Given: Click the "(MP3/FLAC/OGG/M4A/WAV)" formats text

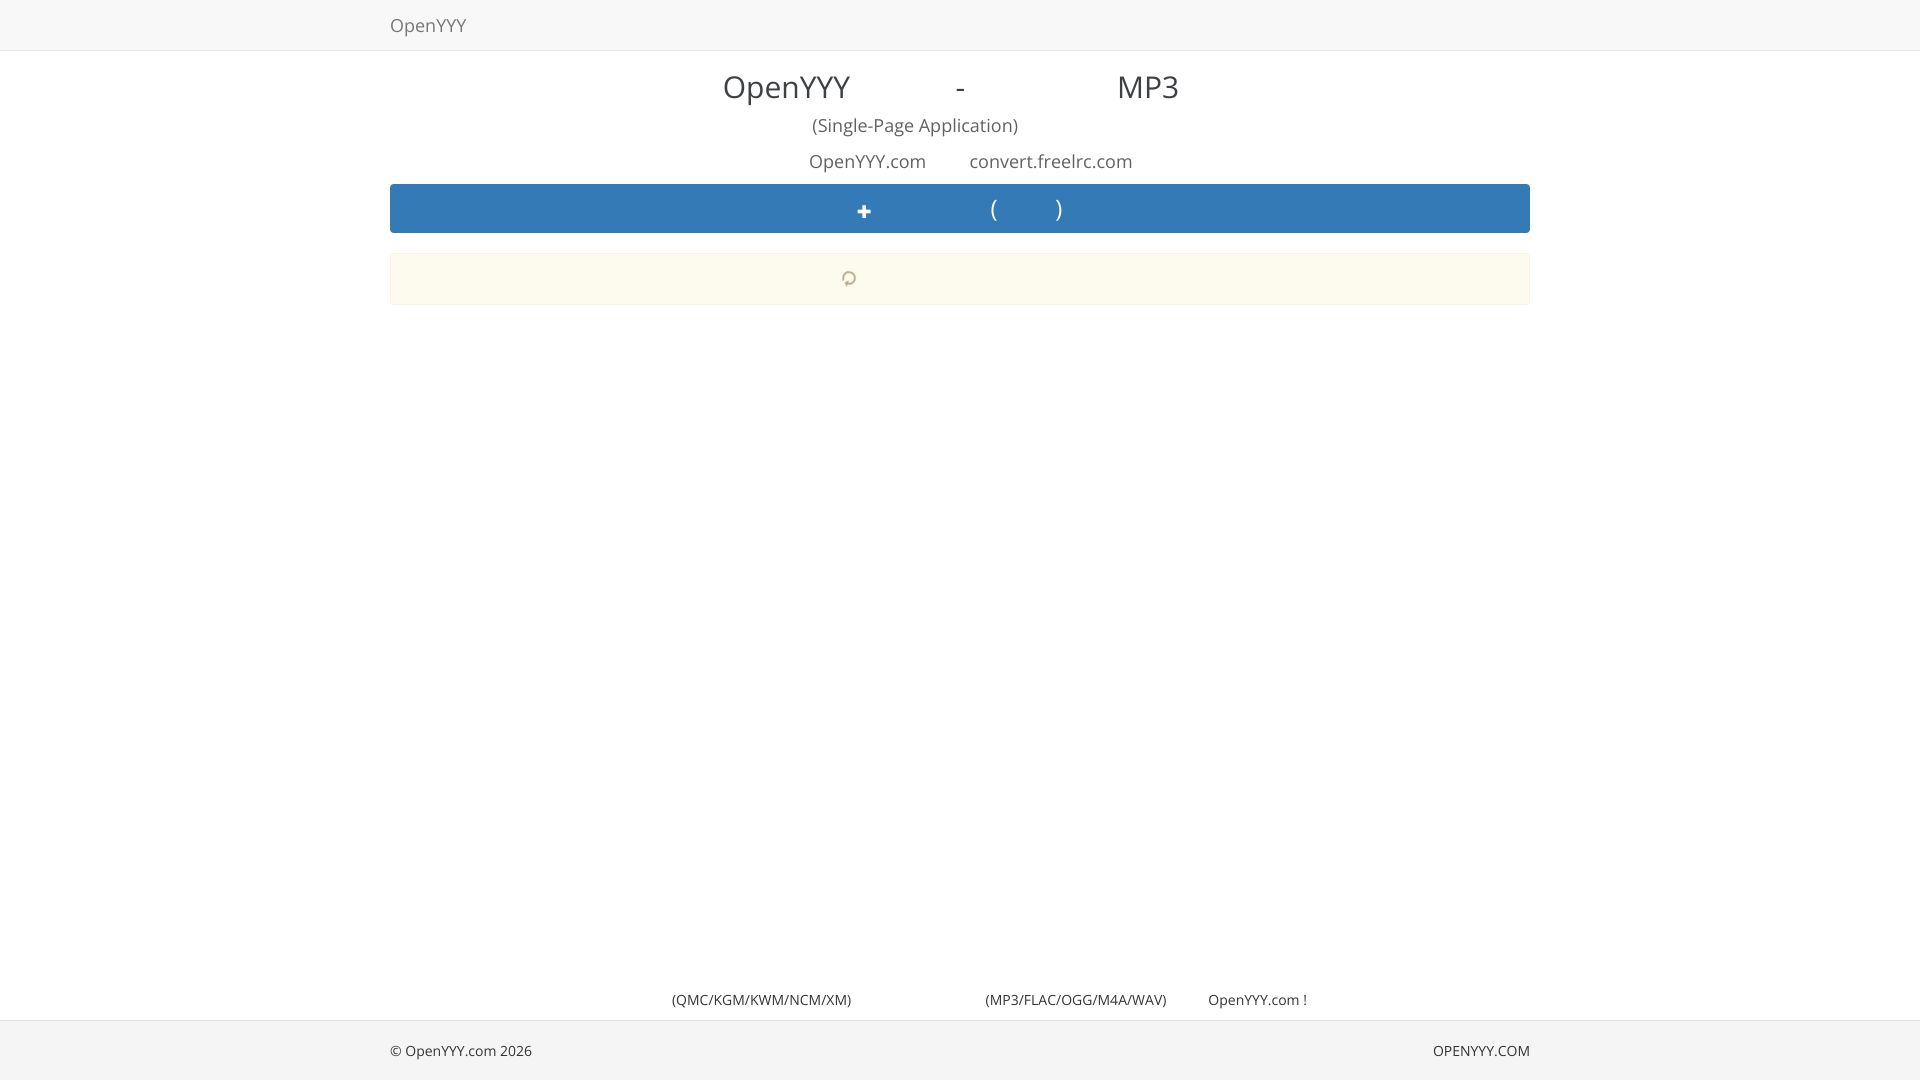Looking at the screenshot, I should pos(1076,1000).
